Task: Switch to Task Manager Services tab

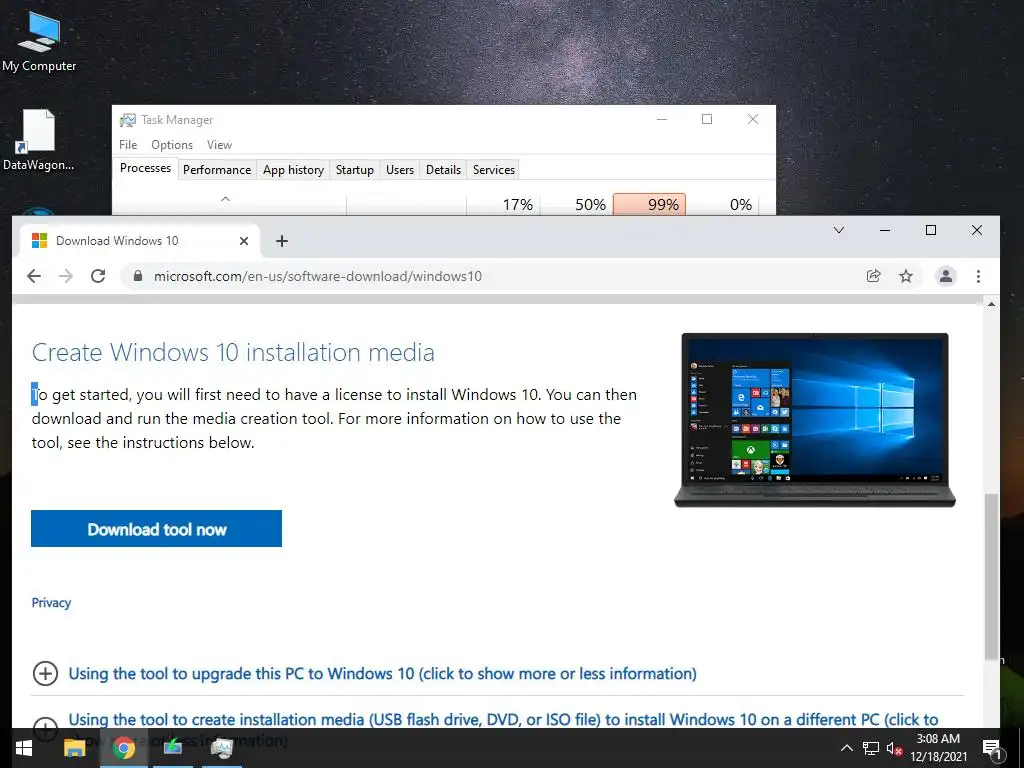Action: [x=494, y=170]
